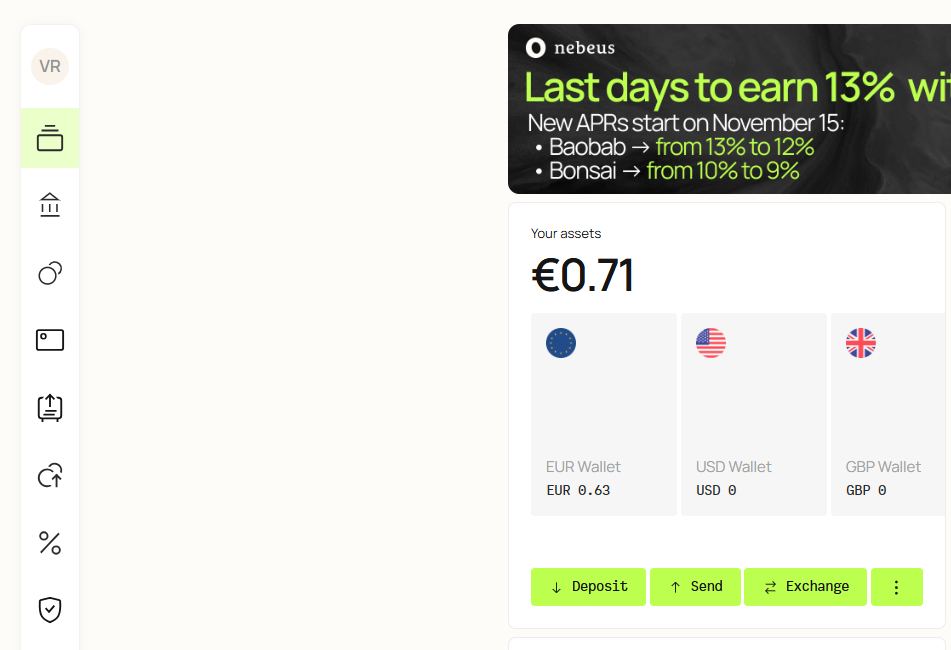Click the United States flag icon
This screenshot has width=951, height=650.
(x=711, y=343)
